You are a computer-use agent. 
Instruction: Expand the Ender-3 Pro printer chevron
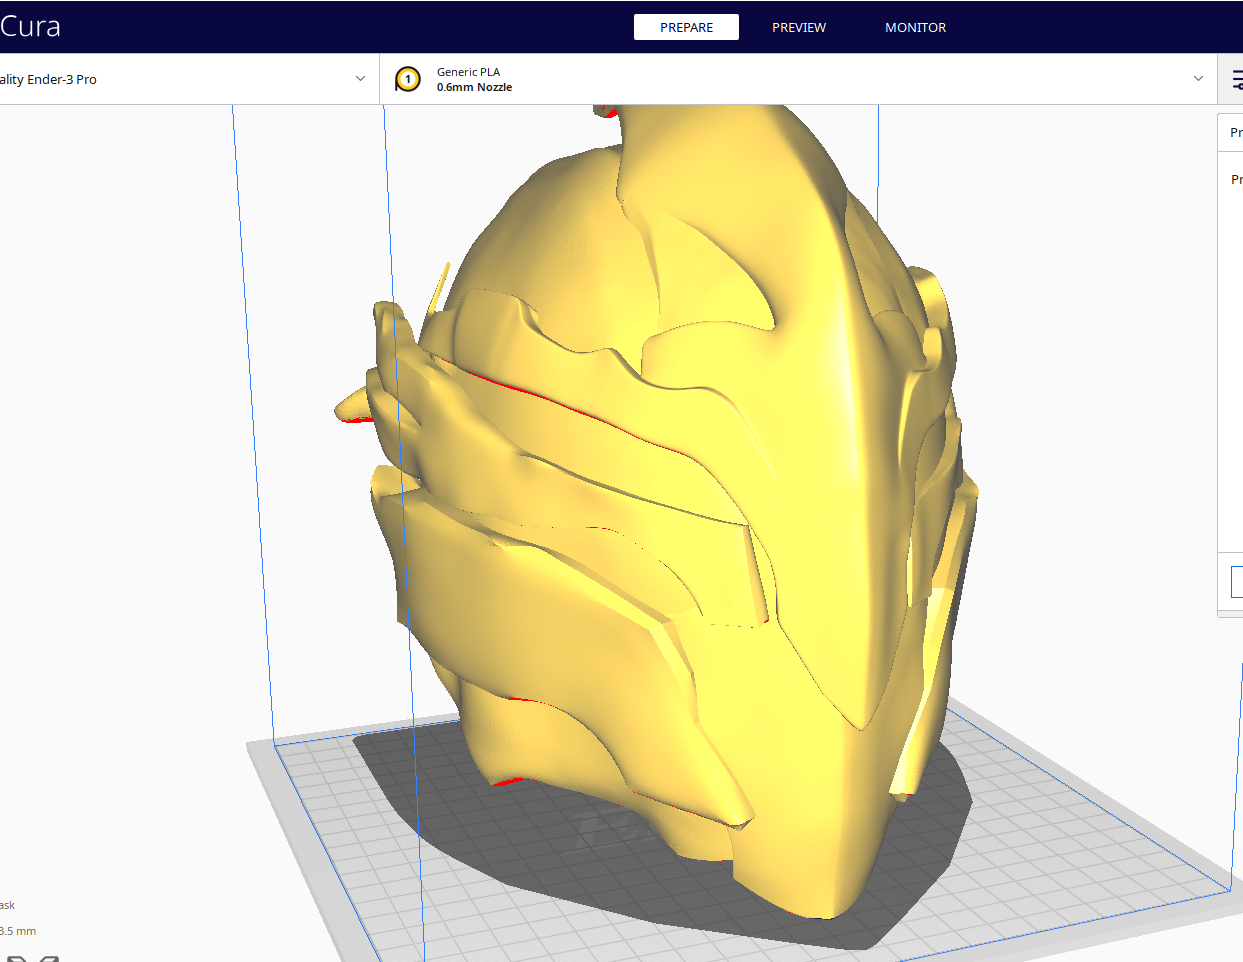tap(360, 79)
